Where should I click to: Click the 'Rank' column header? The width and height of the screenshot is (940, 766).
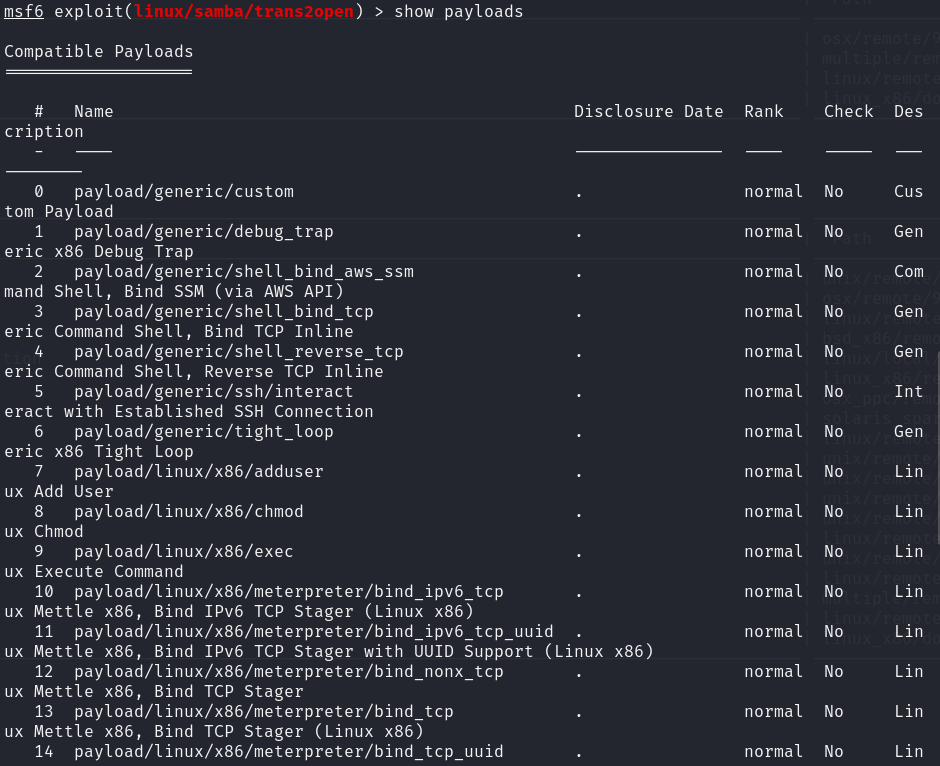pos(764,111)
